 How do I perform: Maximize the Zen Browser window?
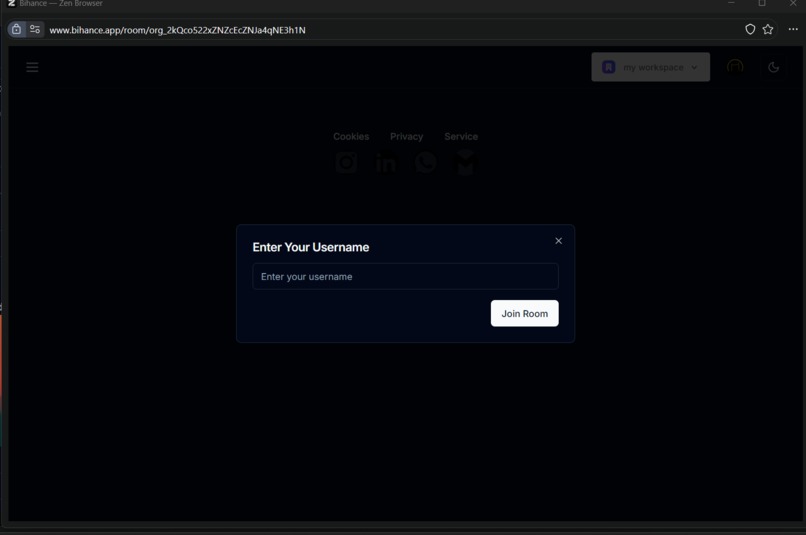(x=762, y=3)
